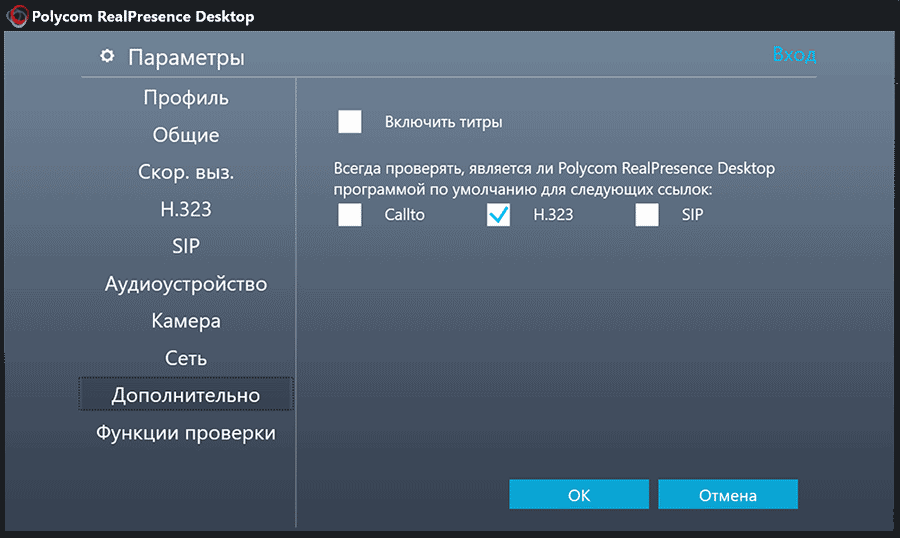This screenshot has width=900, height=538.
Task: Click the Polycom RealPresence Desktop window title
Action: pyautogui.click(x=143, y=17)
